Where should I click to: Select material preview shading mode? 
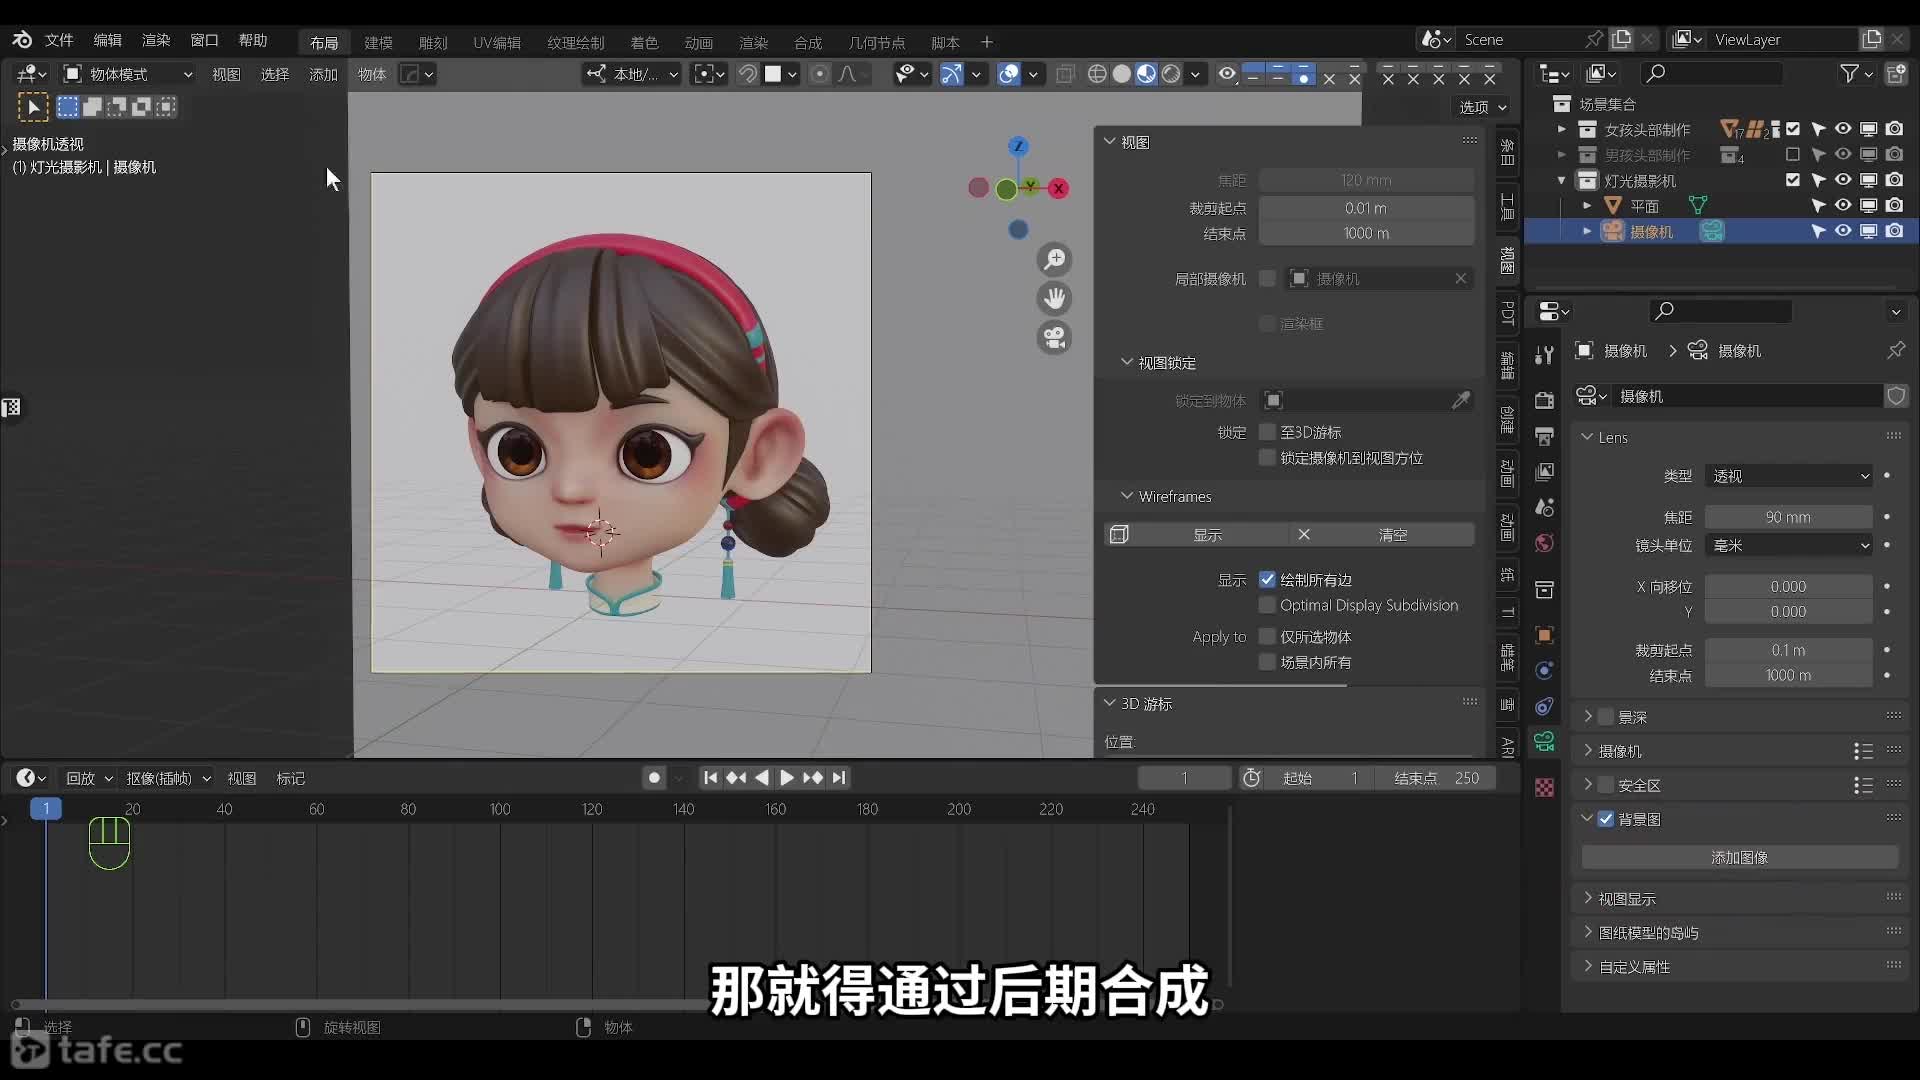coord(1146,74)
